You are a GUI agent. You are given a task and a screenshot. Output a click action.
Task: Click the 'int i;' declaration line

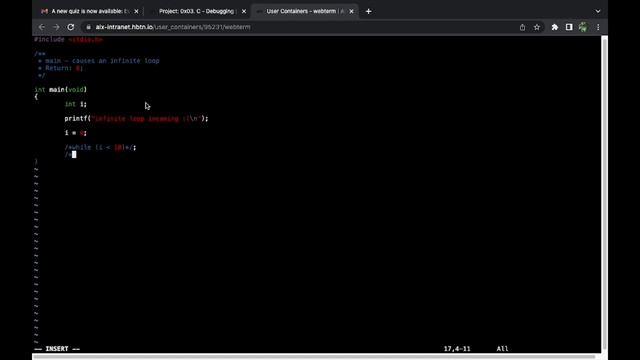[76, 104]
